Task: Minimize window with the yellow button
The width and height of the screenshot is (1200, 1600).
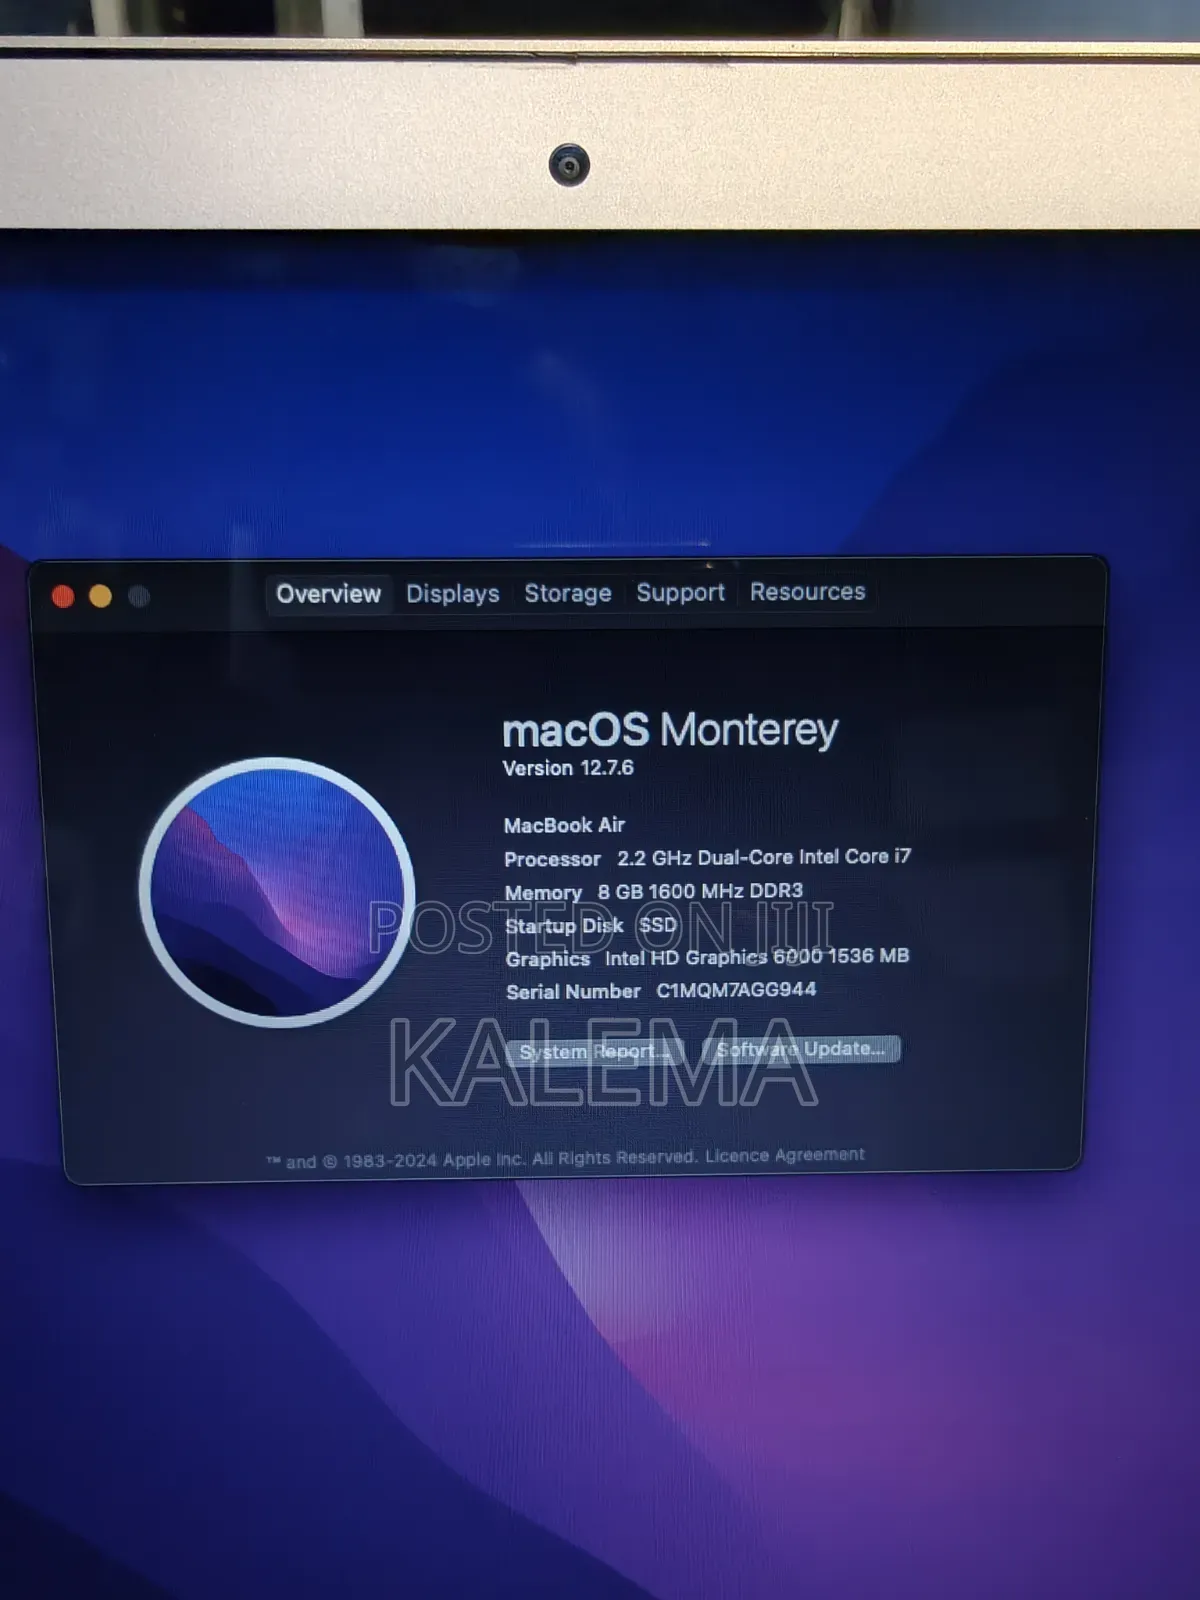Action: pyautogui.click(x=100, y=597)
